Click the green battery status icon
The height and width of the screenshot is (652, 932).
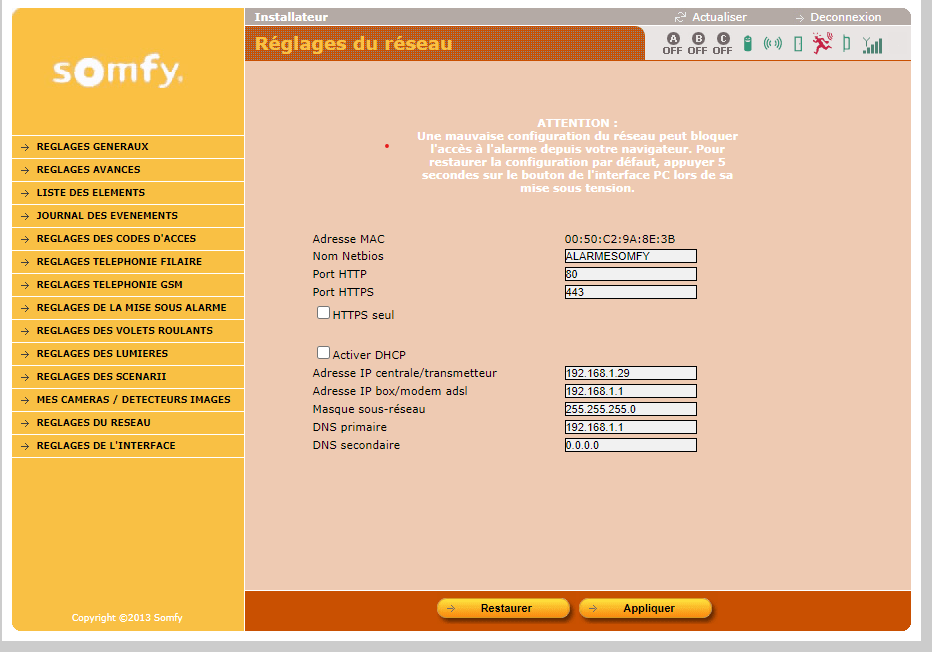pos(748,43)
